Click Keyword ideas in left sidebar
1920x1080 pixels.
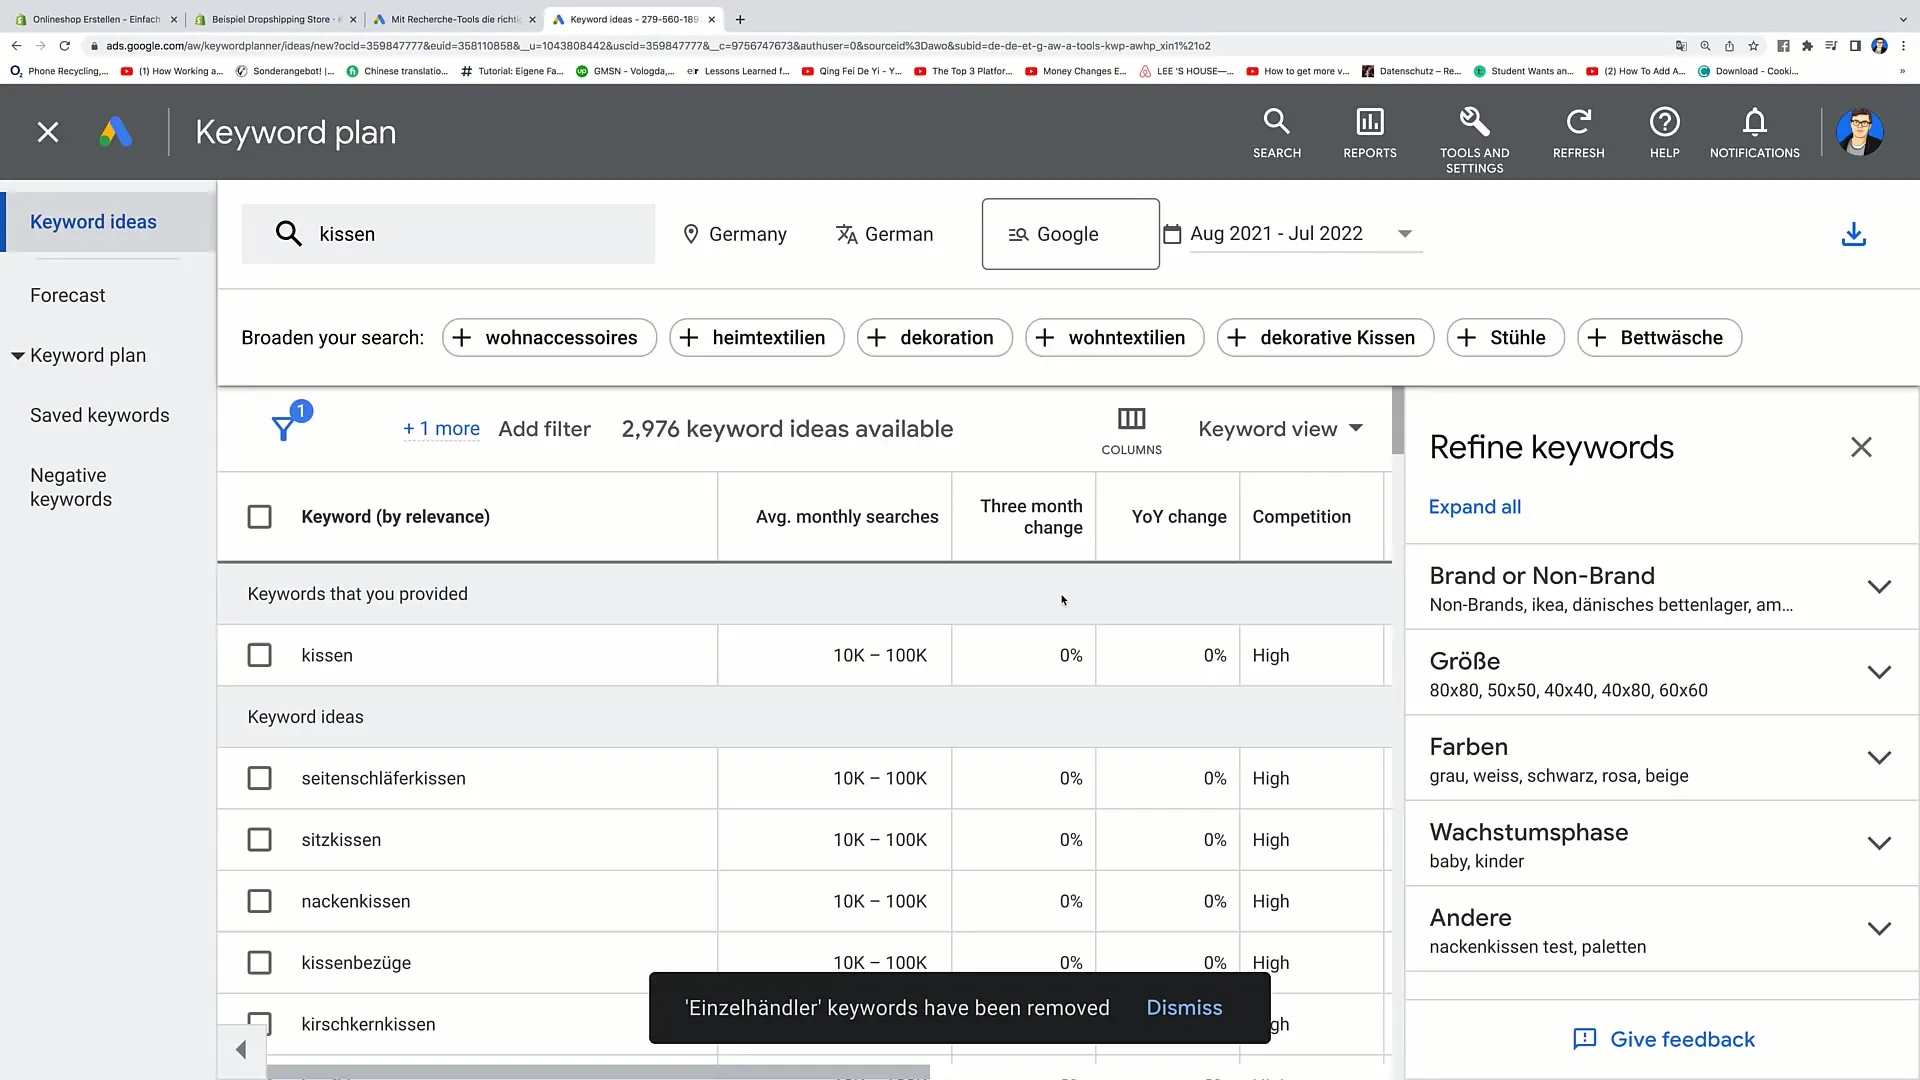point(92,222)
